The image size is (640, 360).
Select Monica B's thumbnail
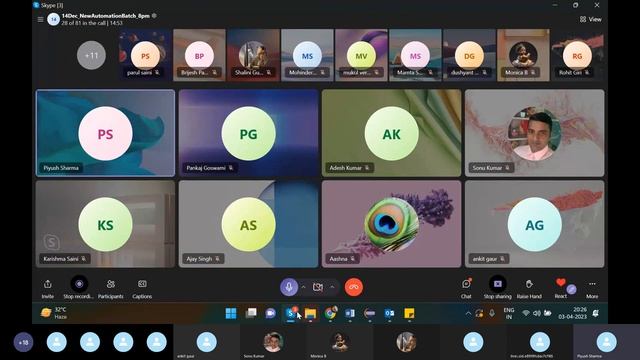pos(523,55)
